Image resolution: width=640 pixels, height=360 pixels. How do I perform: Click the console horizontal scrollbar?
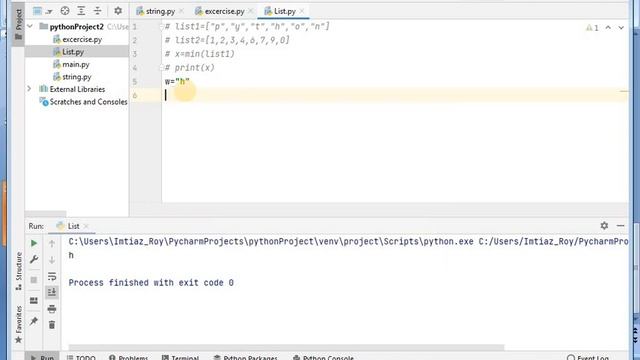coord(286,347)
